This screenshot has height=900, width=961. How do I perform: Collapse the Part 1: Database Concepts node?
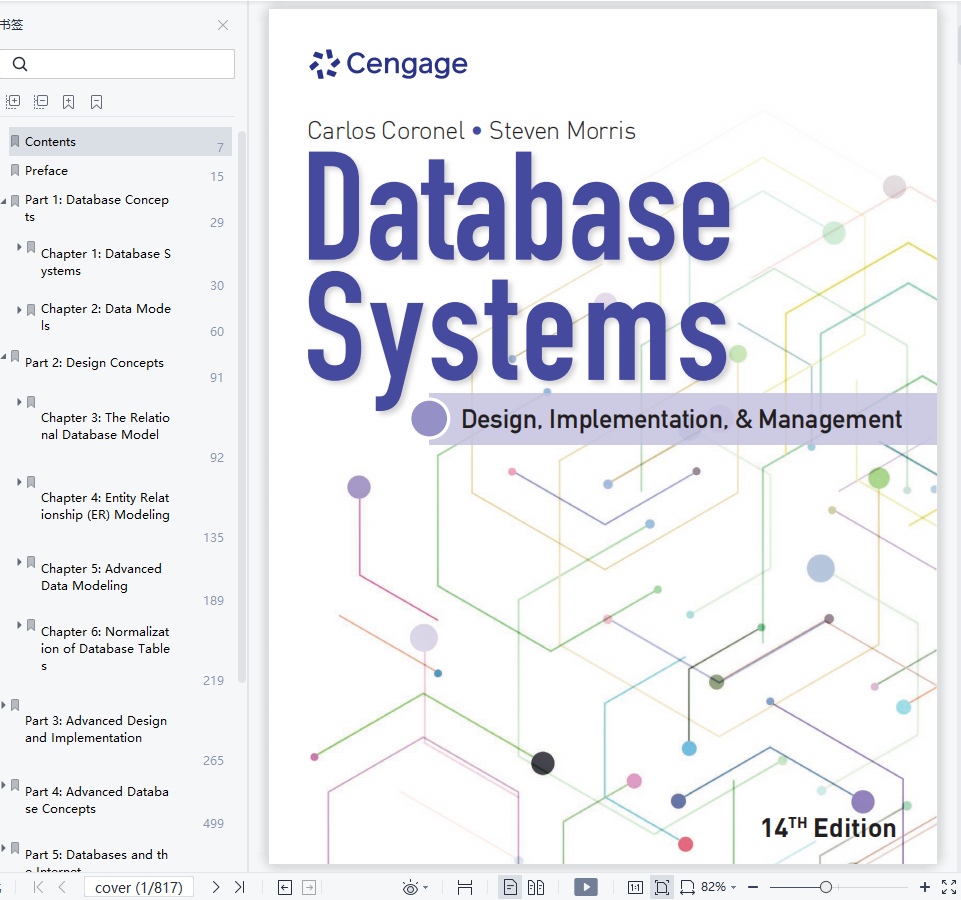(4, 200)
